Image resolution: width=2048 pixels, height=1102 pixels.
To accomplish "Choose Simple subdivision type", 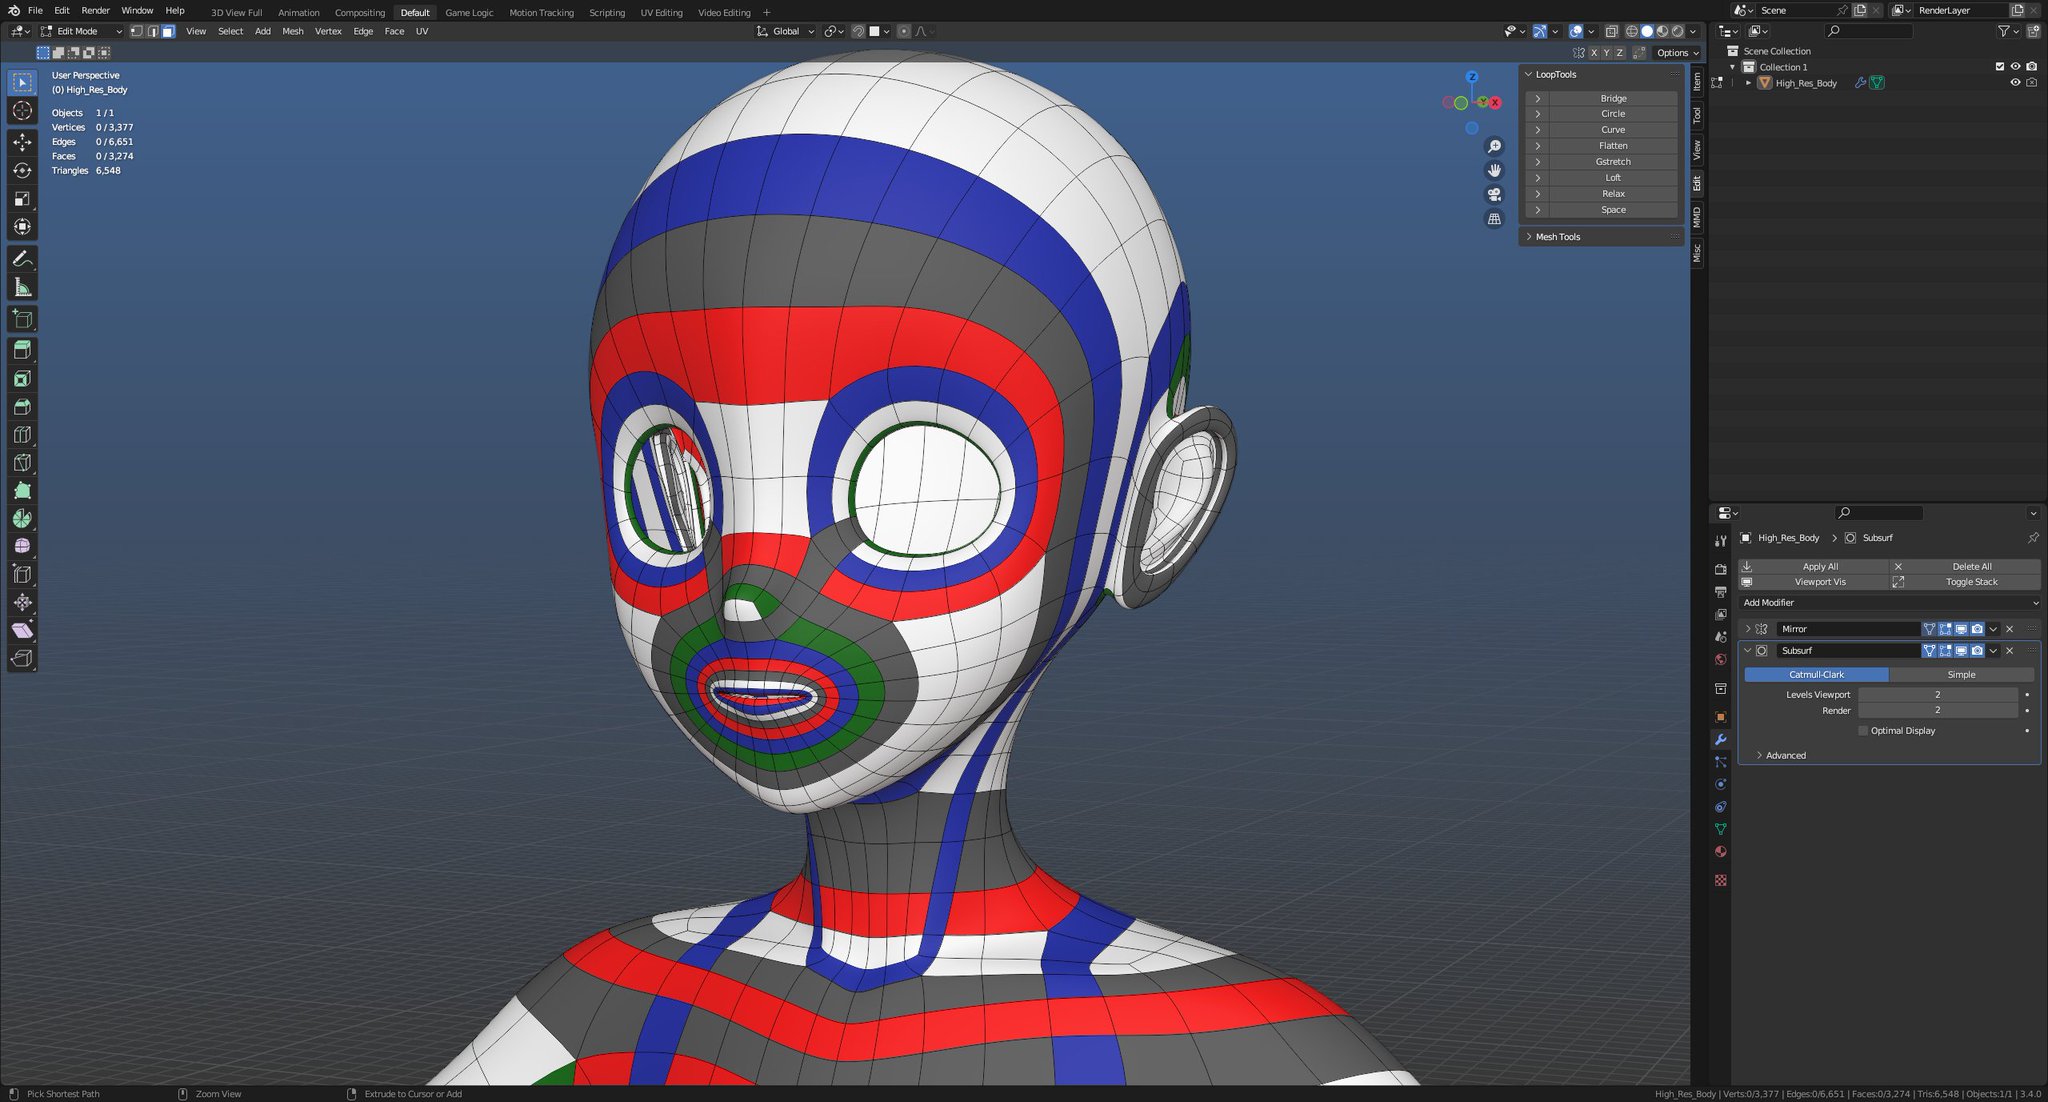I will point(1960,675).
